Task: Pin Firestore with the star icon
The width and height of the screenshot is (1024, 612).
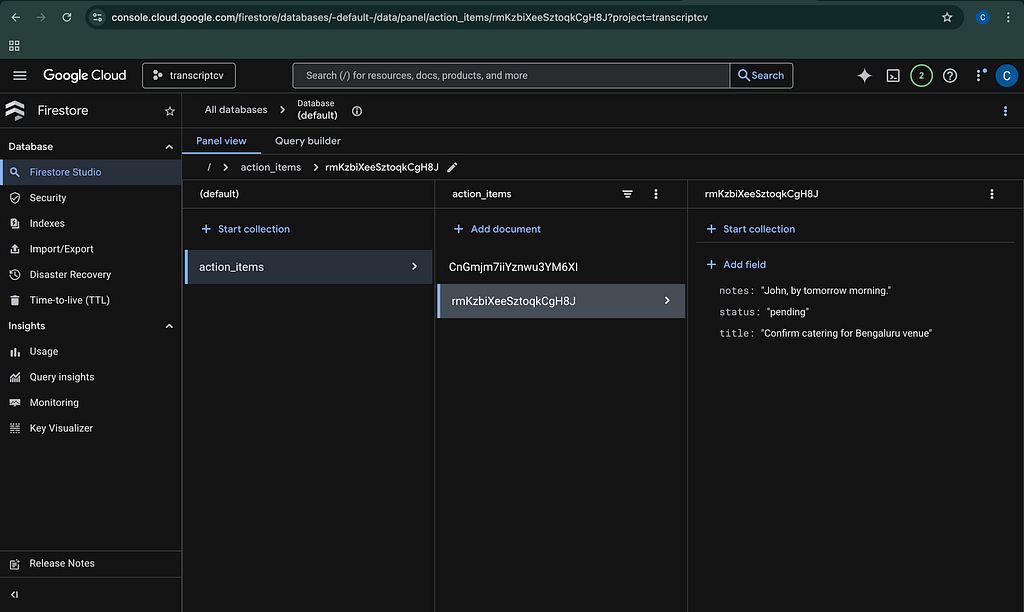Action: (170, 112)
